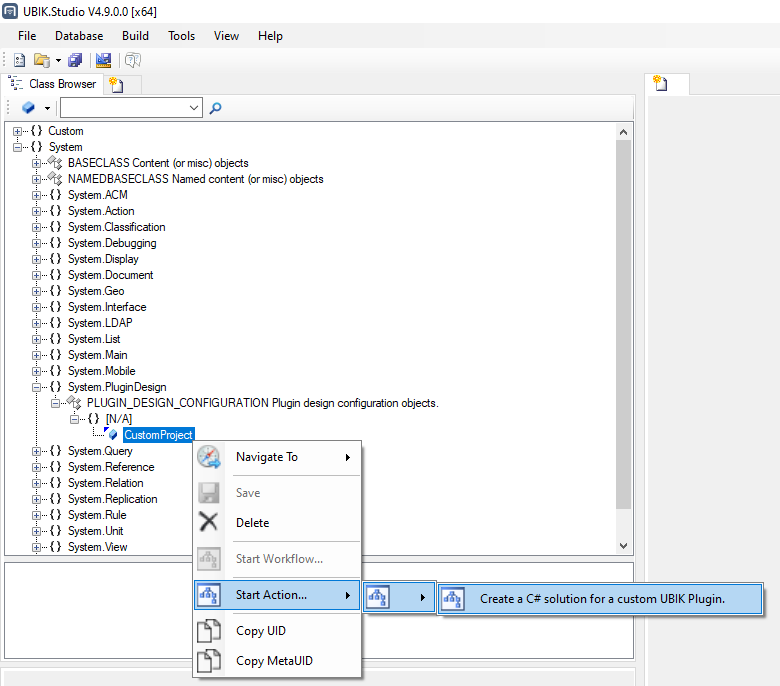Select Copy UID from context menu

262,631
